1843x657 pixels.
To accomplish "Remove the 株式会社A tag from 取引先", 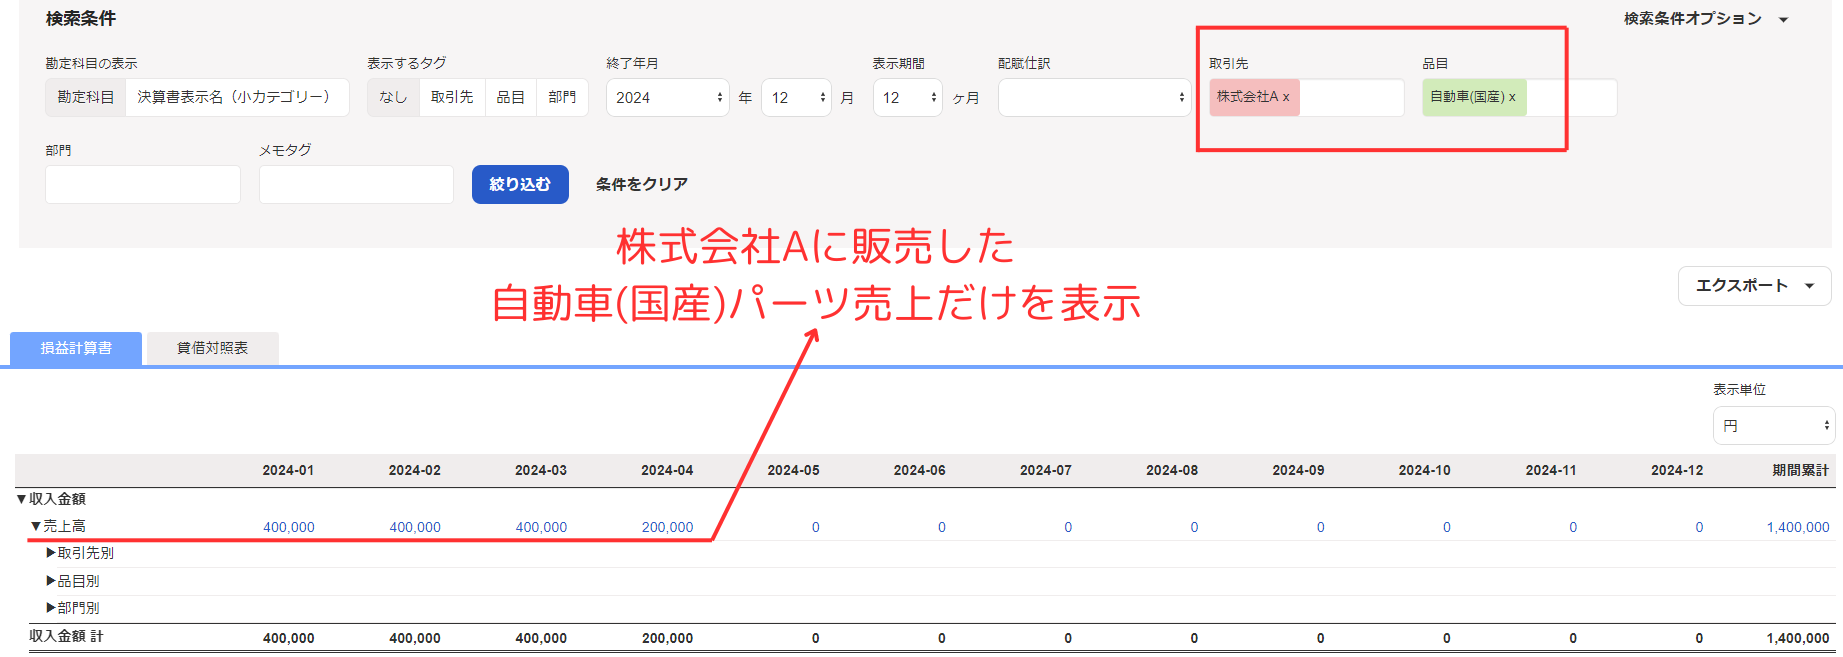I will tap(1286, 97).
